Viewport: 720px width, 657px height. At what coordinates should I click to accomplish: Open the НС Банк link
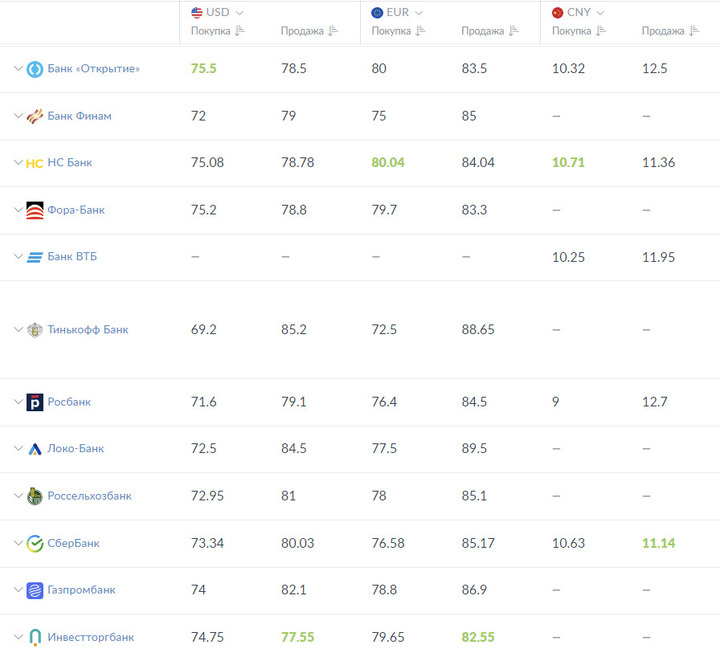coord(70,163)
